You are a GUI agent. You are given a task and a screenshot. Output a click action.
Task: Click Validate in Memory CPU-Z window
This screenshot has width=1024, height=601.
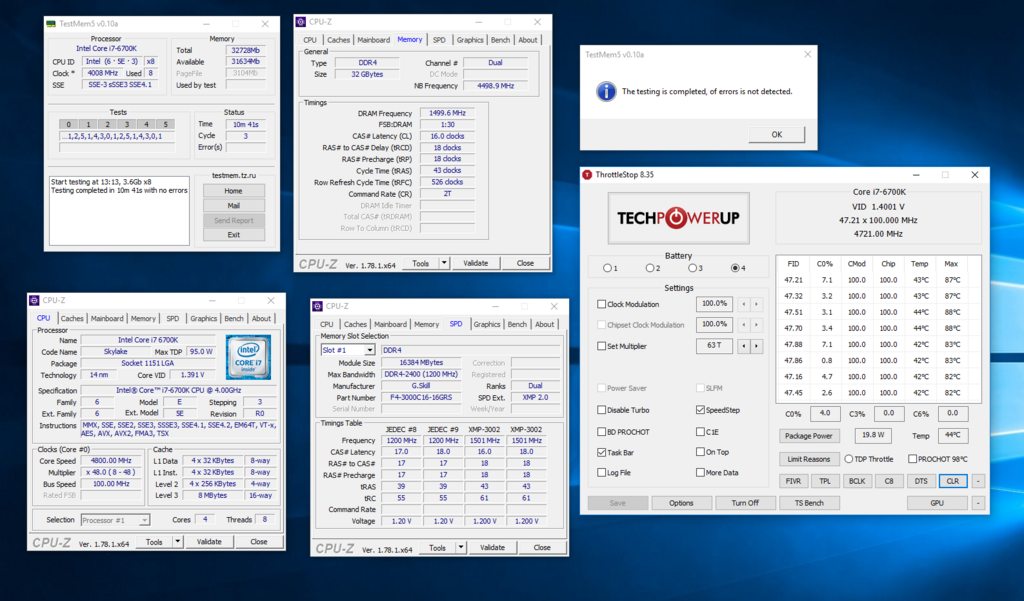[x=475, y=263]
